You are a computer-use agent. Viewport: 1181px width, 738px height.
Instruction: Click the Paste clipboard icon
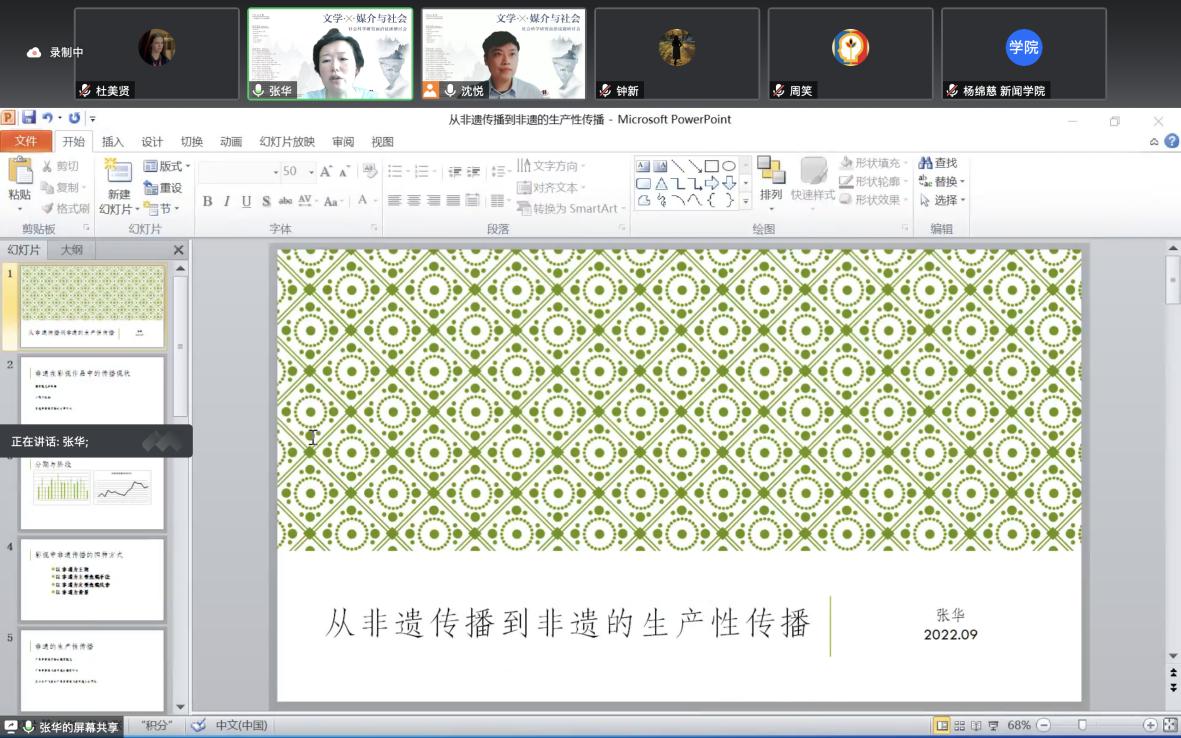[19, 172]
